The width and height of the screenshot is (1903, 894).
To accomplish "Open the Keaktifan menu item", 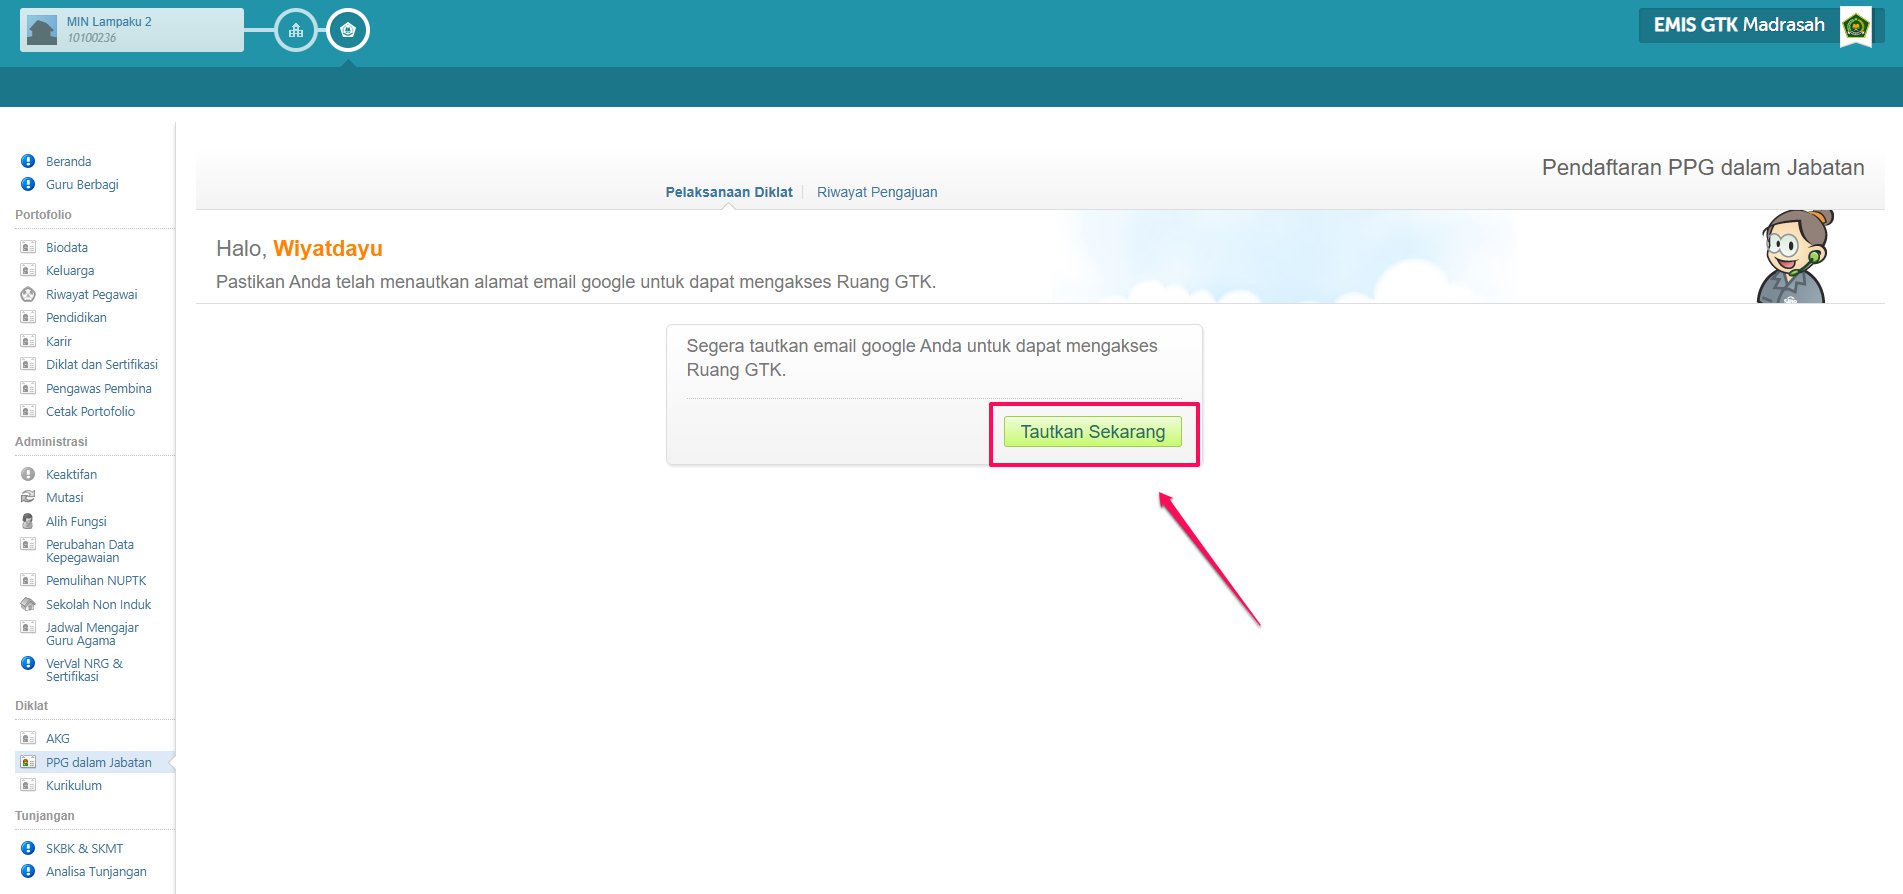I will point(71,474).
